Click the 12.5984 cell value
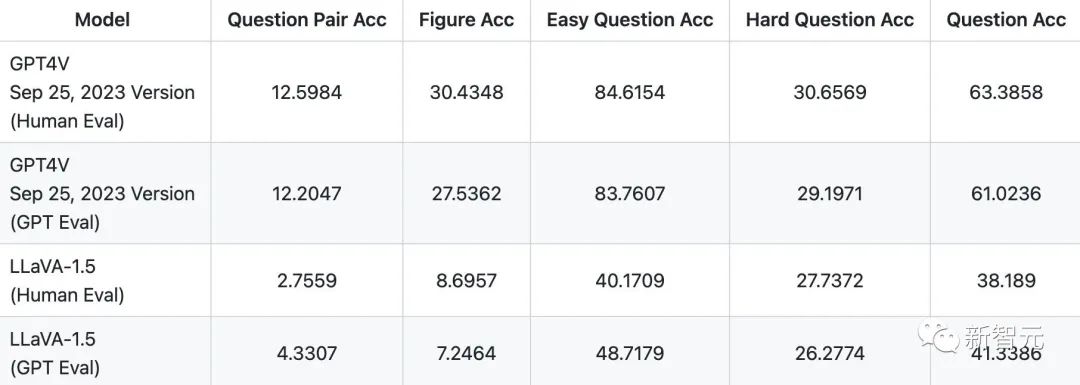1080x385 pixels. (307, 92)
